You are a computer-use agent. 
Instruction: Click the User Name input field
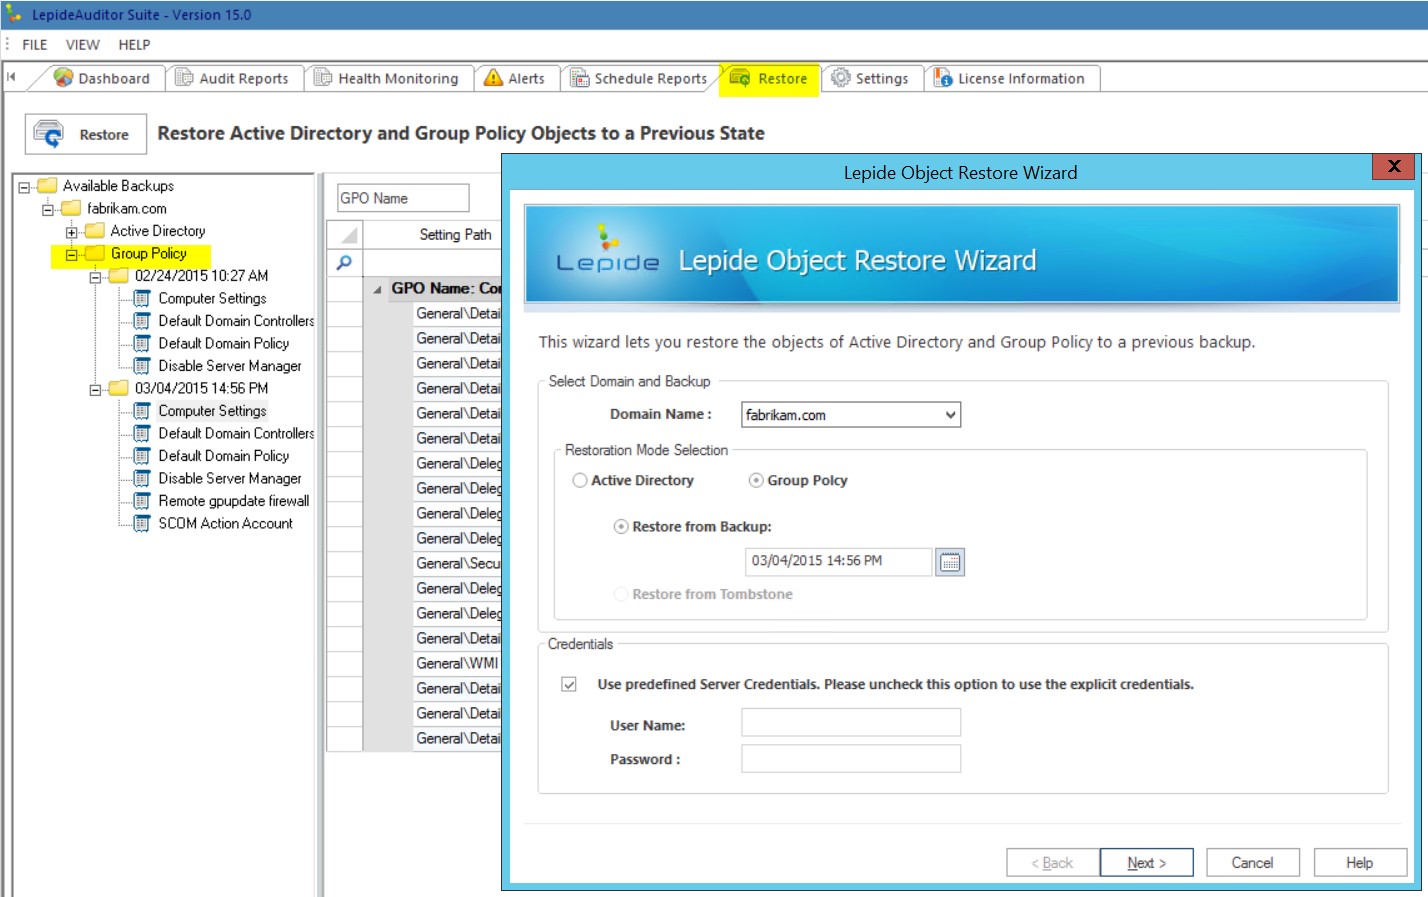tap(850, 723)
